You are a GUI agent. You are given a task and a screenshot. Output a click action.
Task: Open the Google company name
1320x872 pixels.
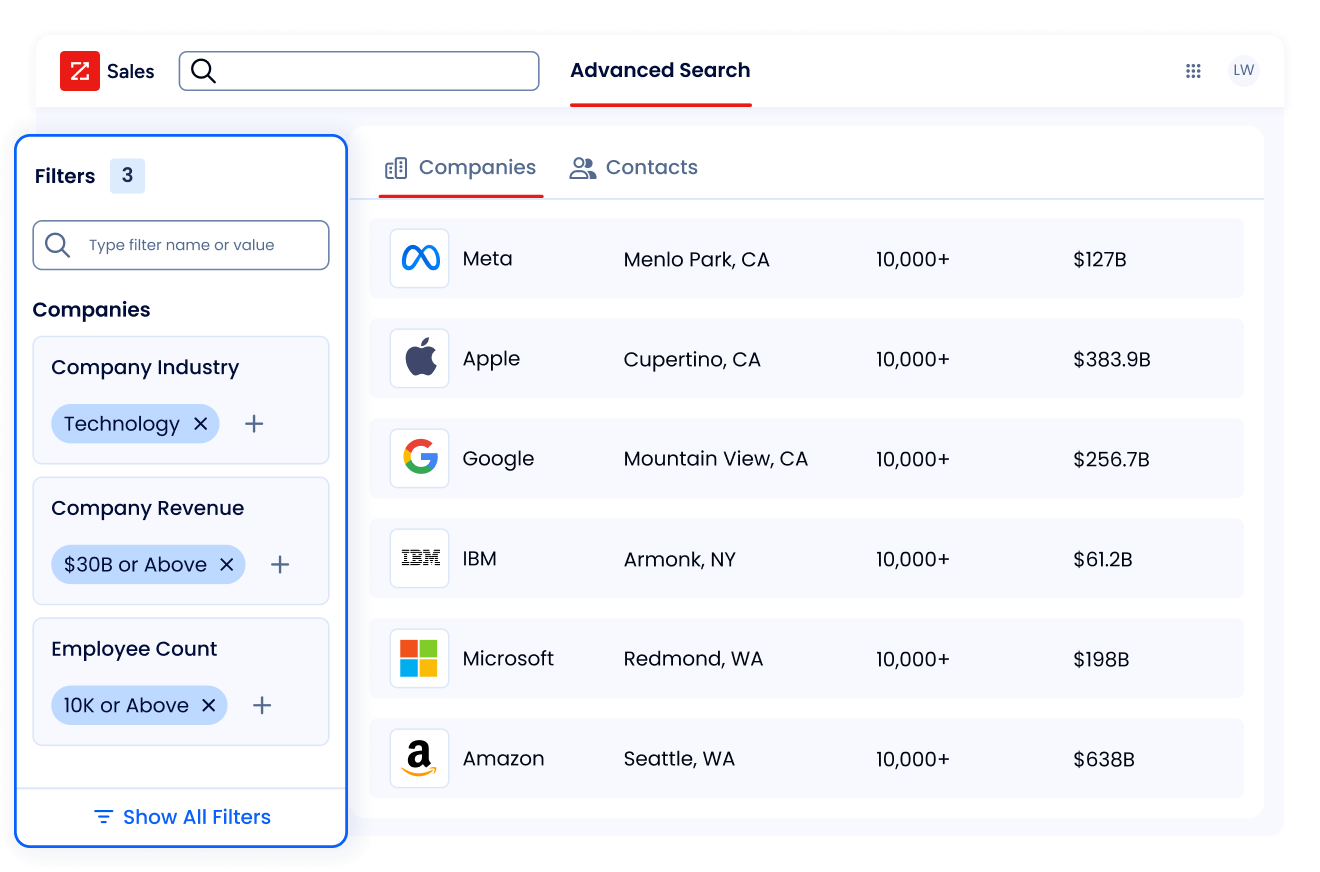[498, 459]
